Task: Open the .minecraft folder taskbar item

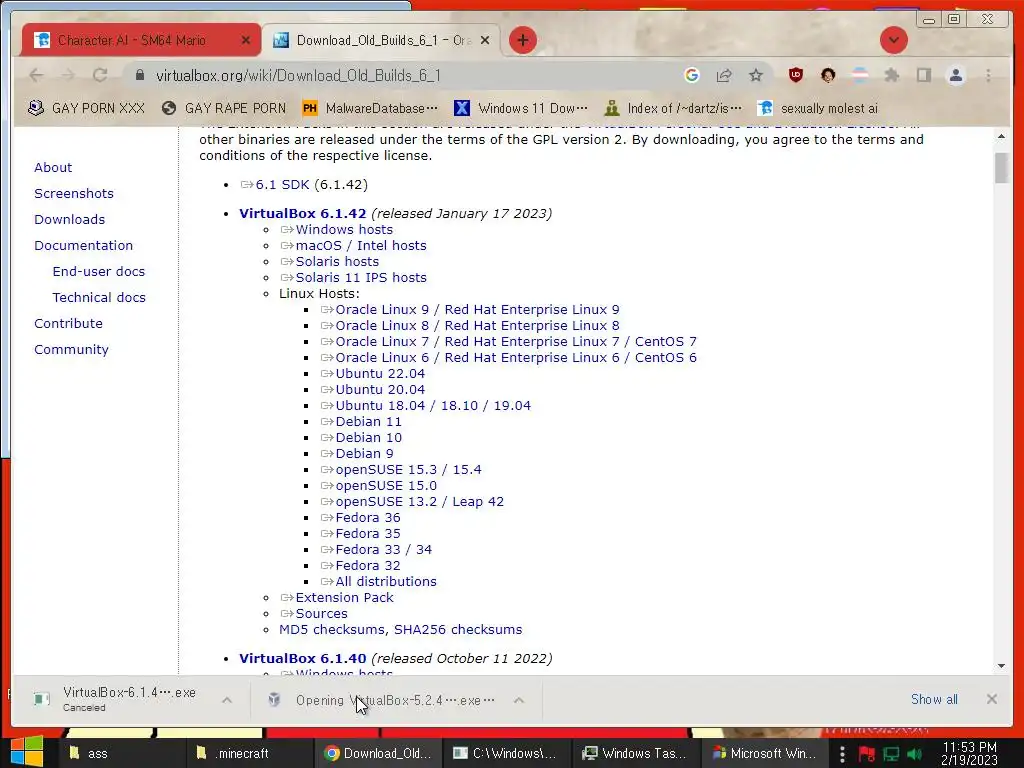Action: [x=250, y=753]
